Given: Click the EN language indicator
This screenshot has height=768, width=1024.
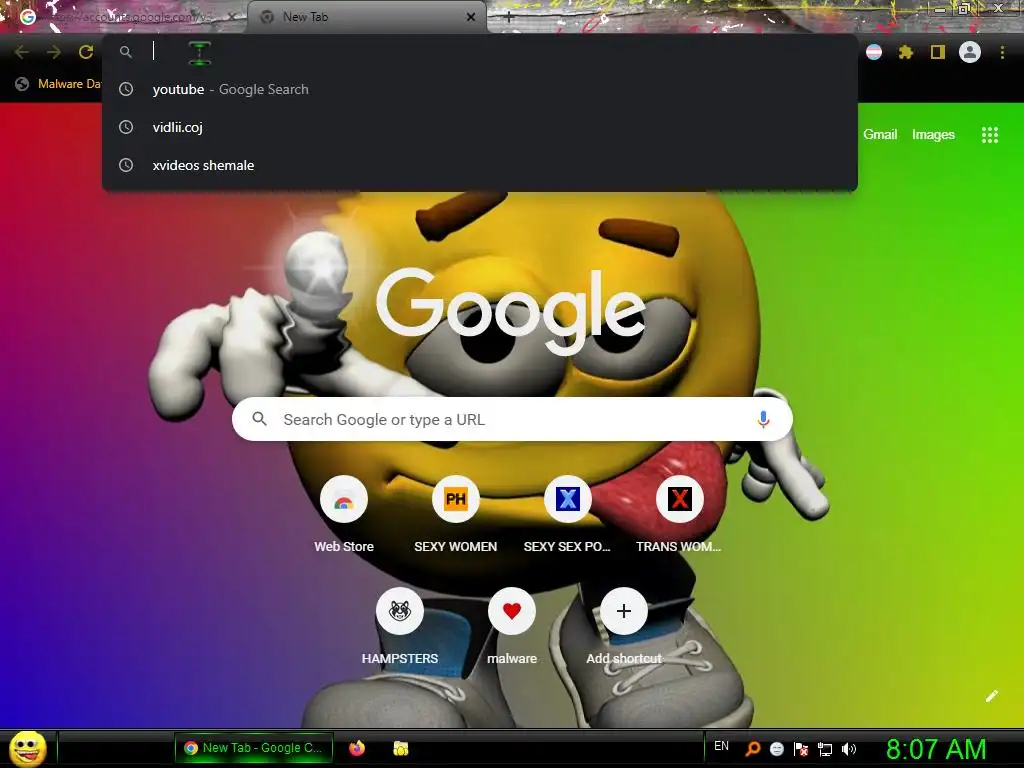Looking at the screenshot, I should pyautogui.click(x=721, y=746).
